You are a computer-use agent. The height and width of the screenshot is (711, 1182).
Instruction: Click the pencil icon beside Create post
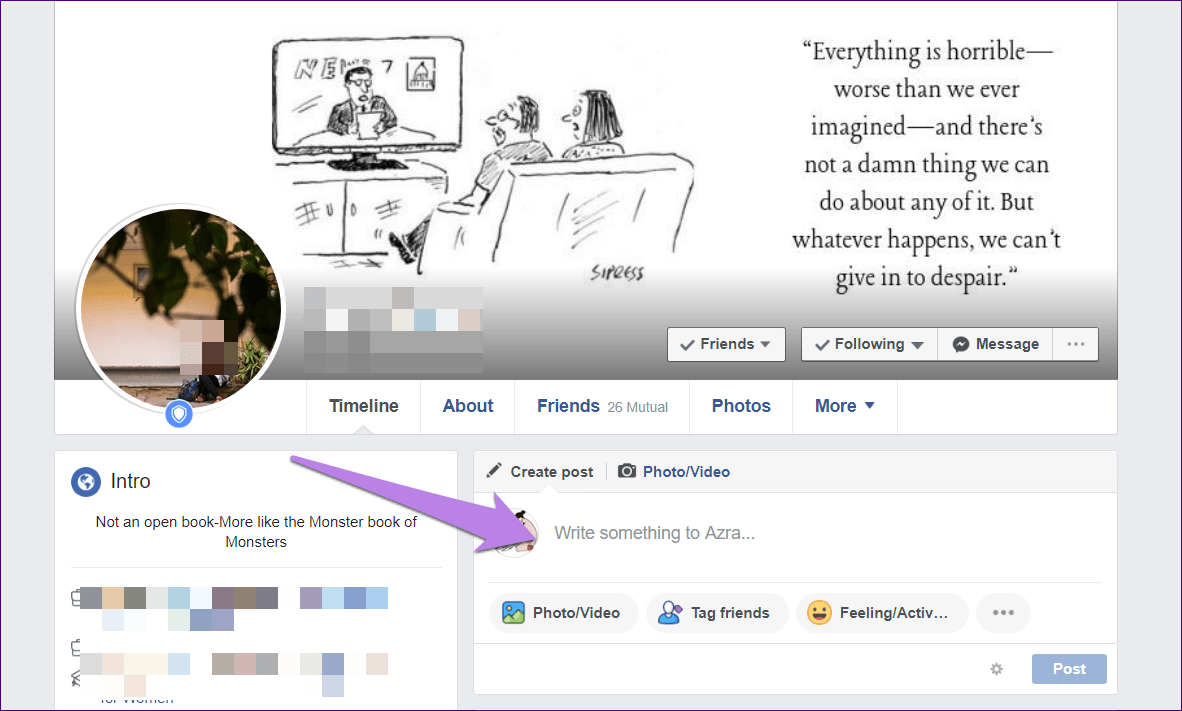point(494,471)
